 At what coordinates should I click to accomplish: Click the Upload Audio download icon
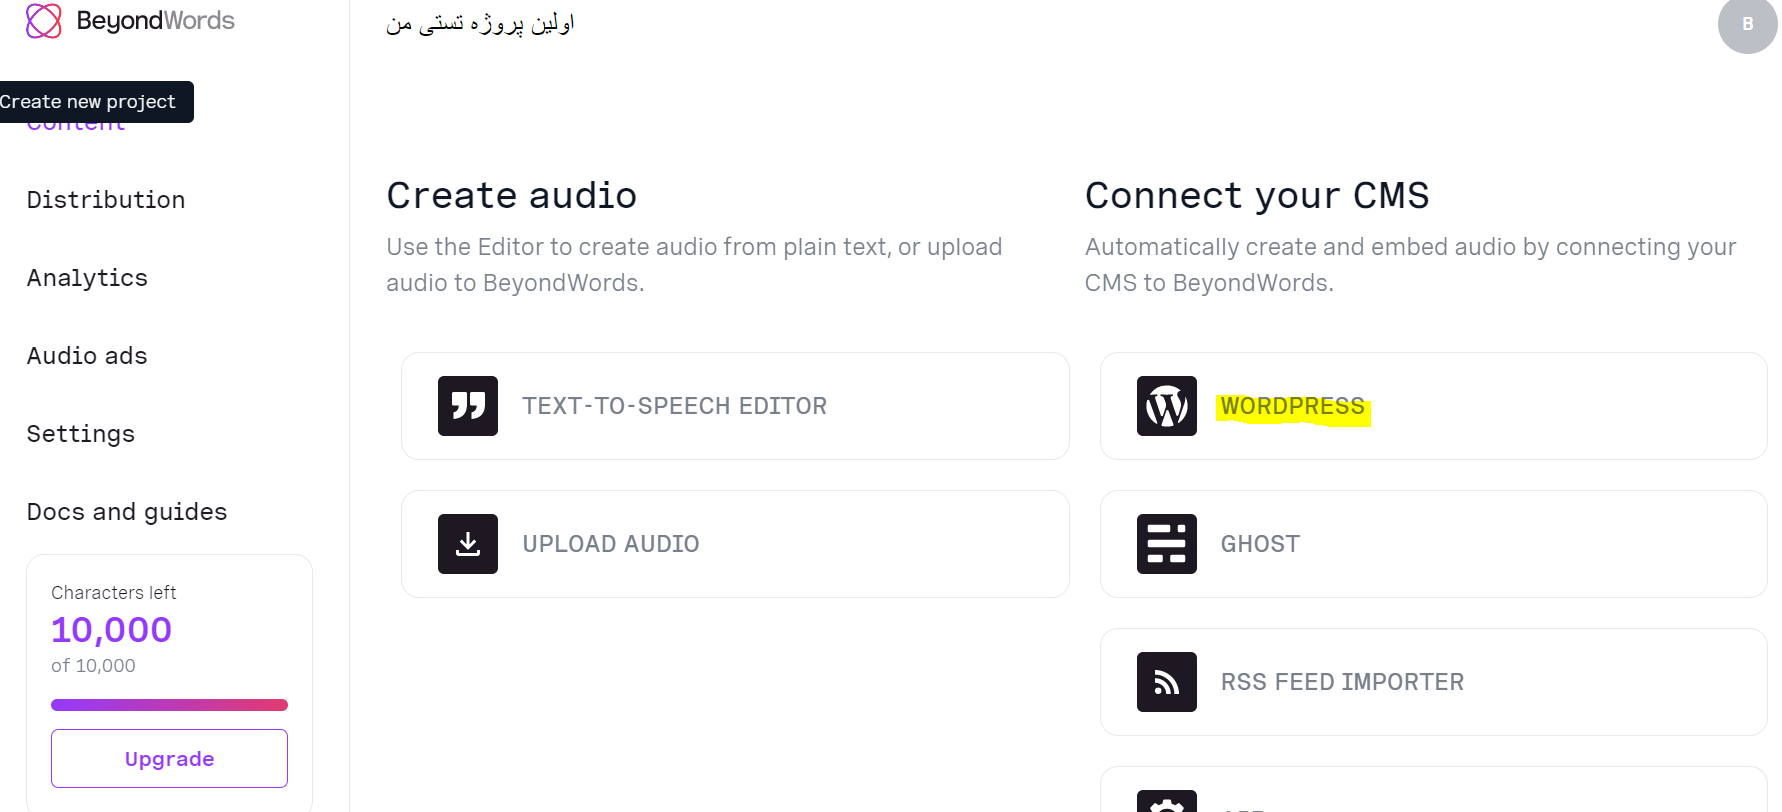[468, 544]
